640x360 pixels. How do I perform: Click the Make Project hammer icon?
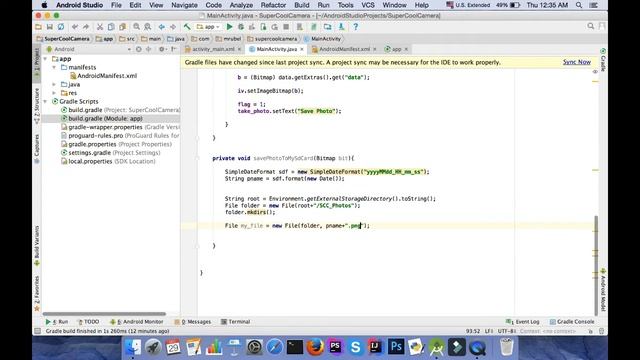click(x=187, y=27)
